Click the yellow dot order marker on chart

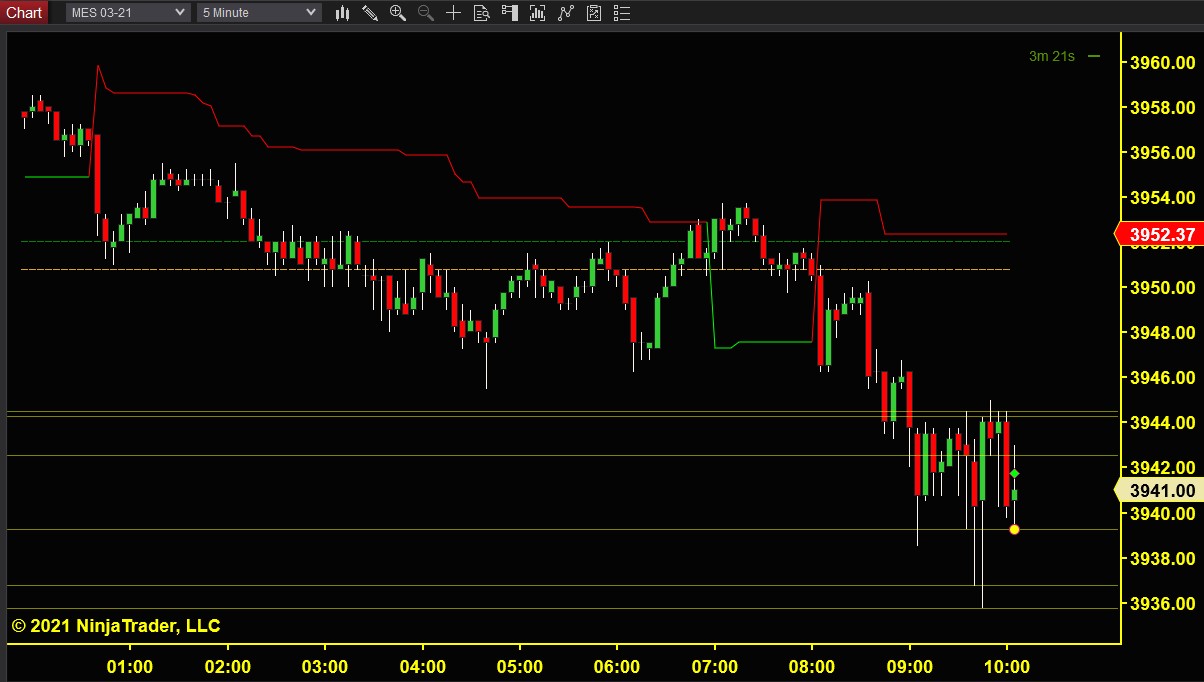(x=1014, y=529)
